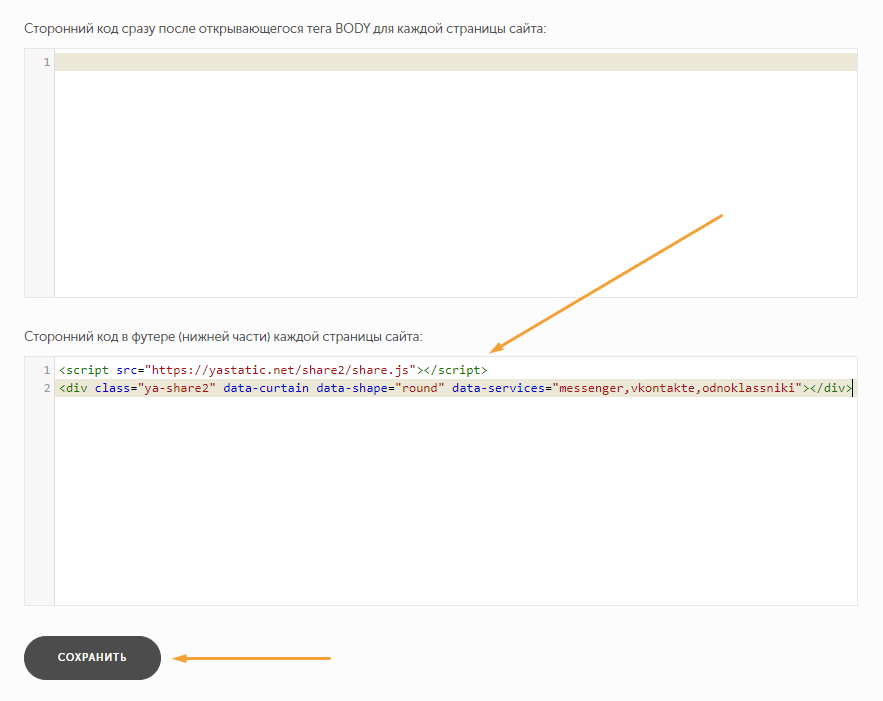Click the script src line in footer code

pyautogui.click(x=273, y=370)
